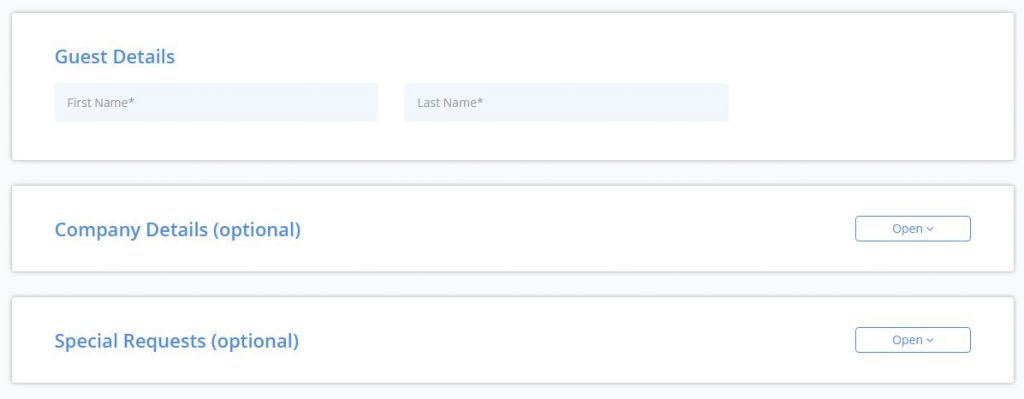Select the Special Requests (optional) heading
The image size is (1024, 399).
176,341
